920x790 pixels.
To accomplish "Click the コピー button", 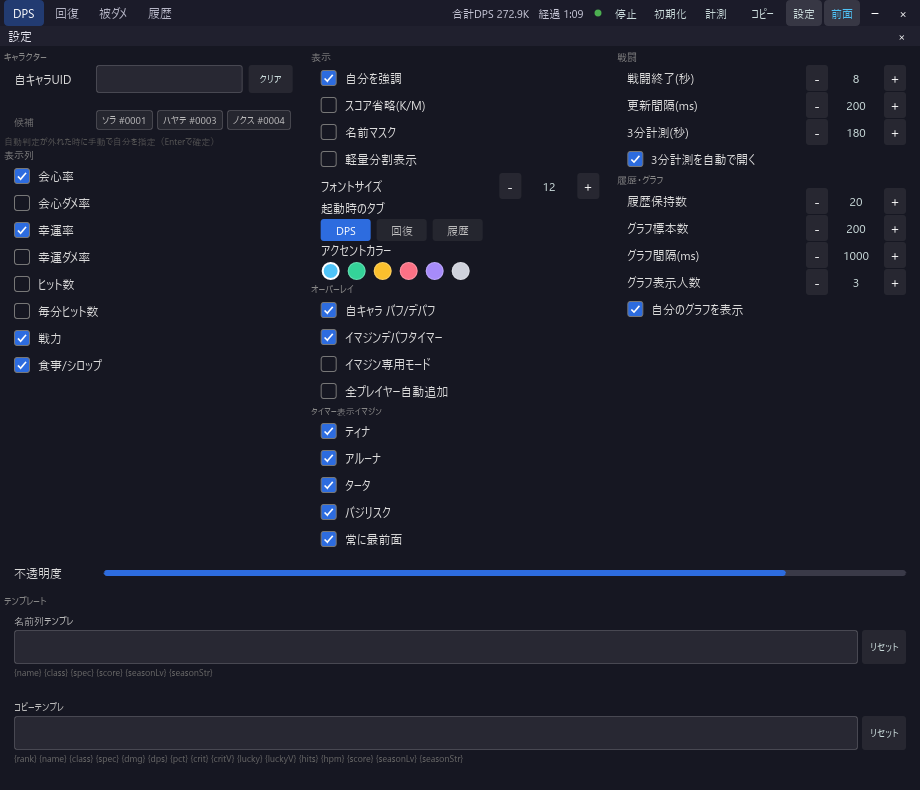I will [x=762, y=14].
